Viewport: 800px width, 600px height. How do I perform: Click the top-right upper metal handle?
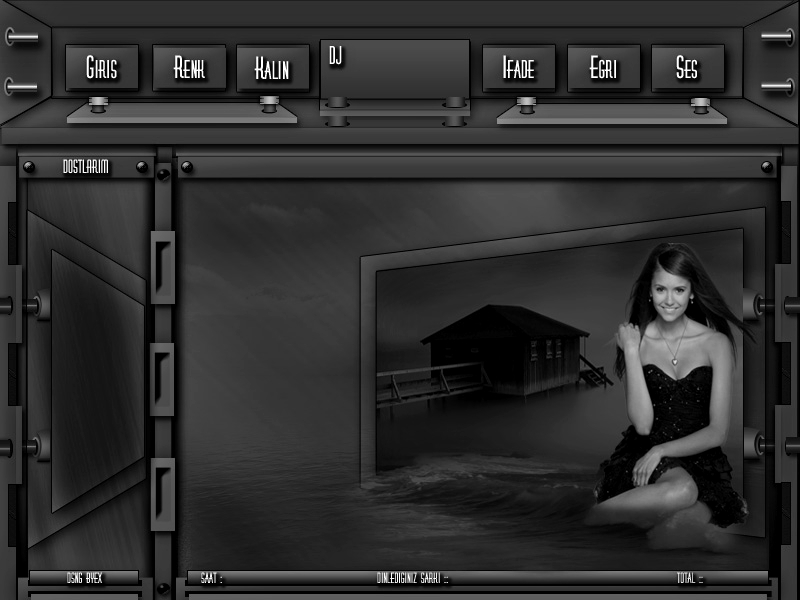[x=776, y=37]
